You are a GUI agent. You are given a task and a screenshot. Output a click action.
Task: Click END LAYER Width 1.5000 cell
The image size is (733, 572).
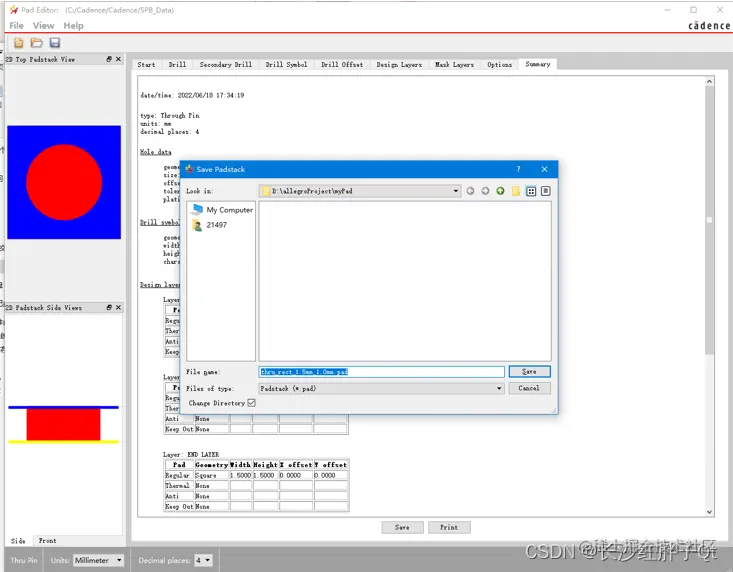click(240, 475)
